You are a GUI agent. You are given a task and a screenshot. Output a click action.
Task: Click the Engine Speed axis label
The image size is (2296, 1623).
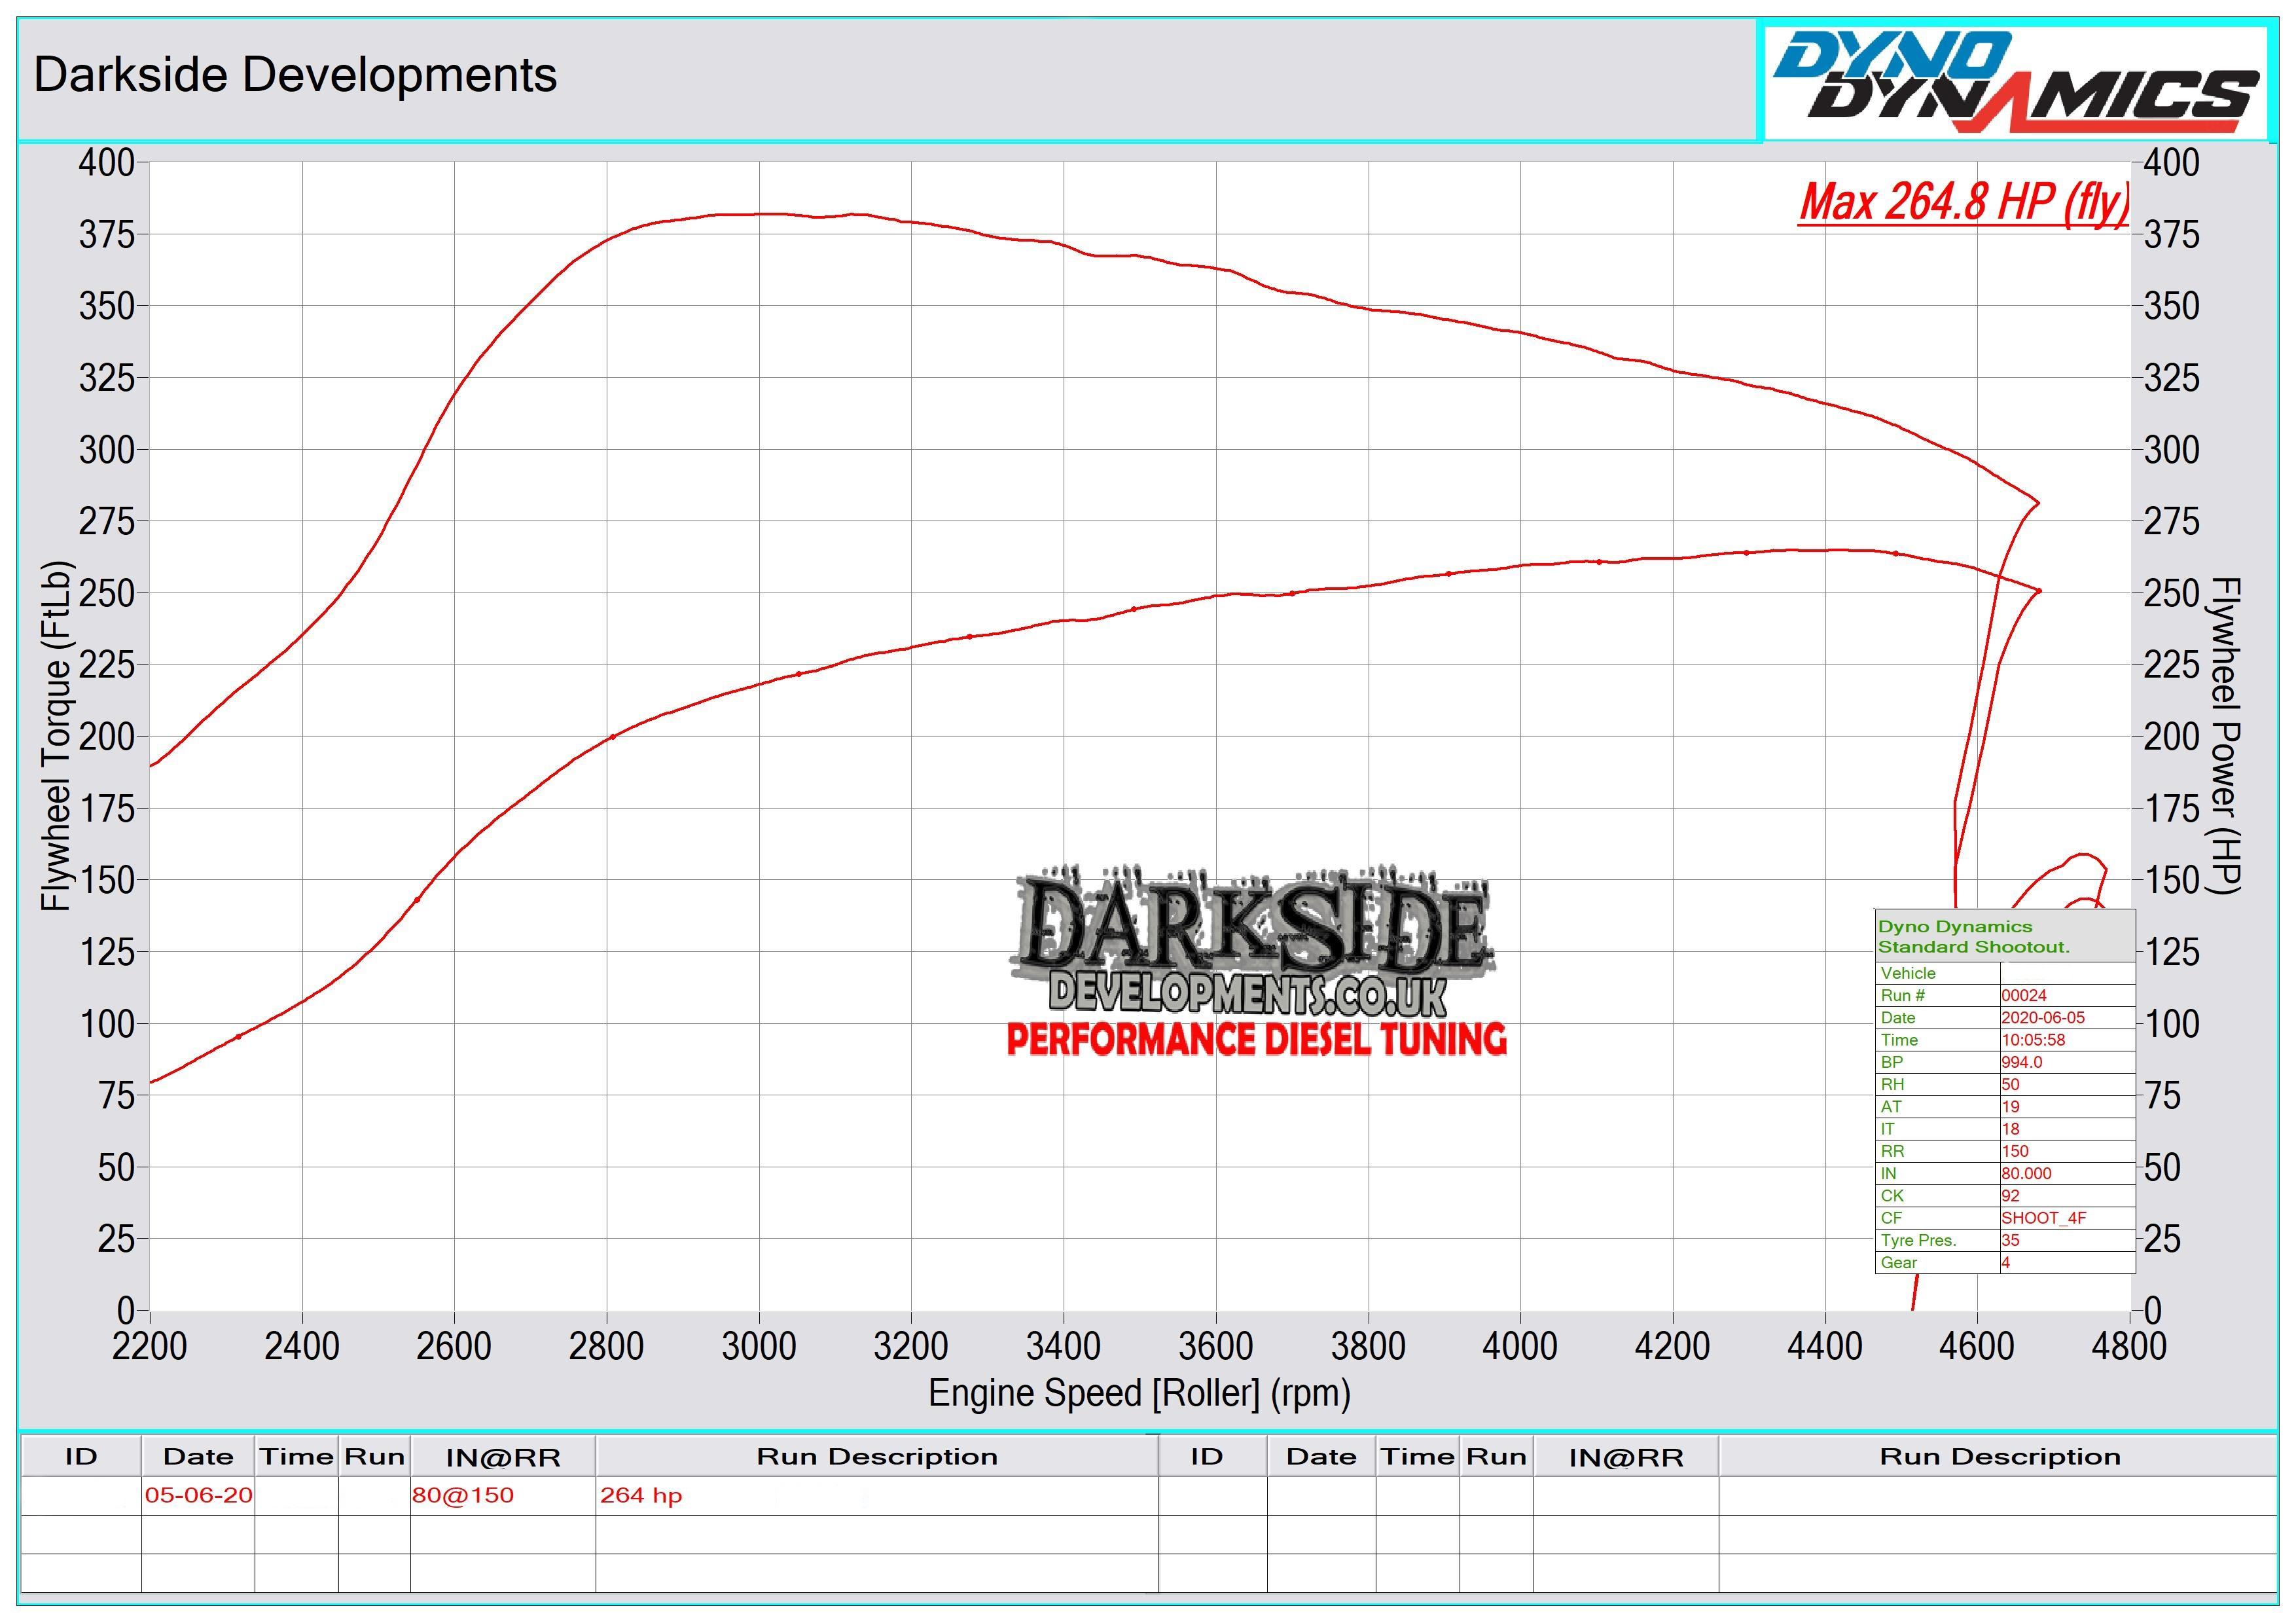pos(1139,1393)
